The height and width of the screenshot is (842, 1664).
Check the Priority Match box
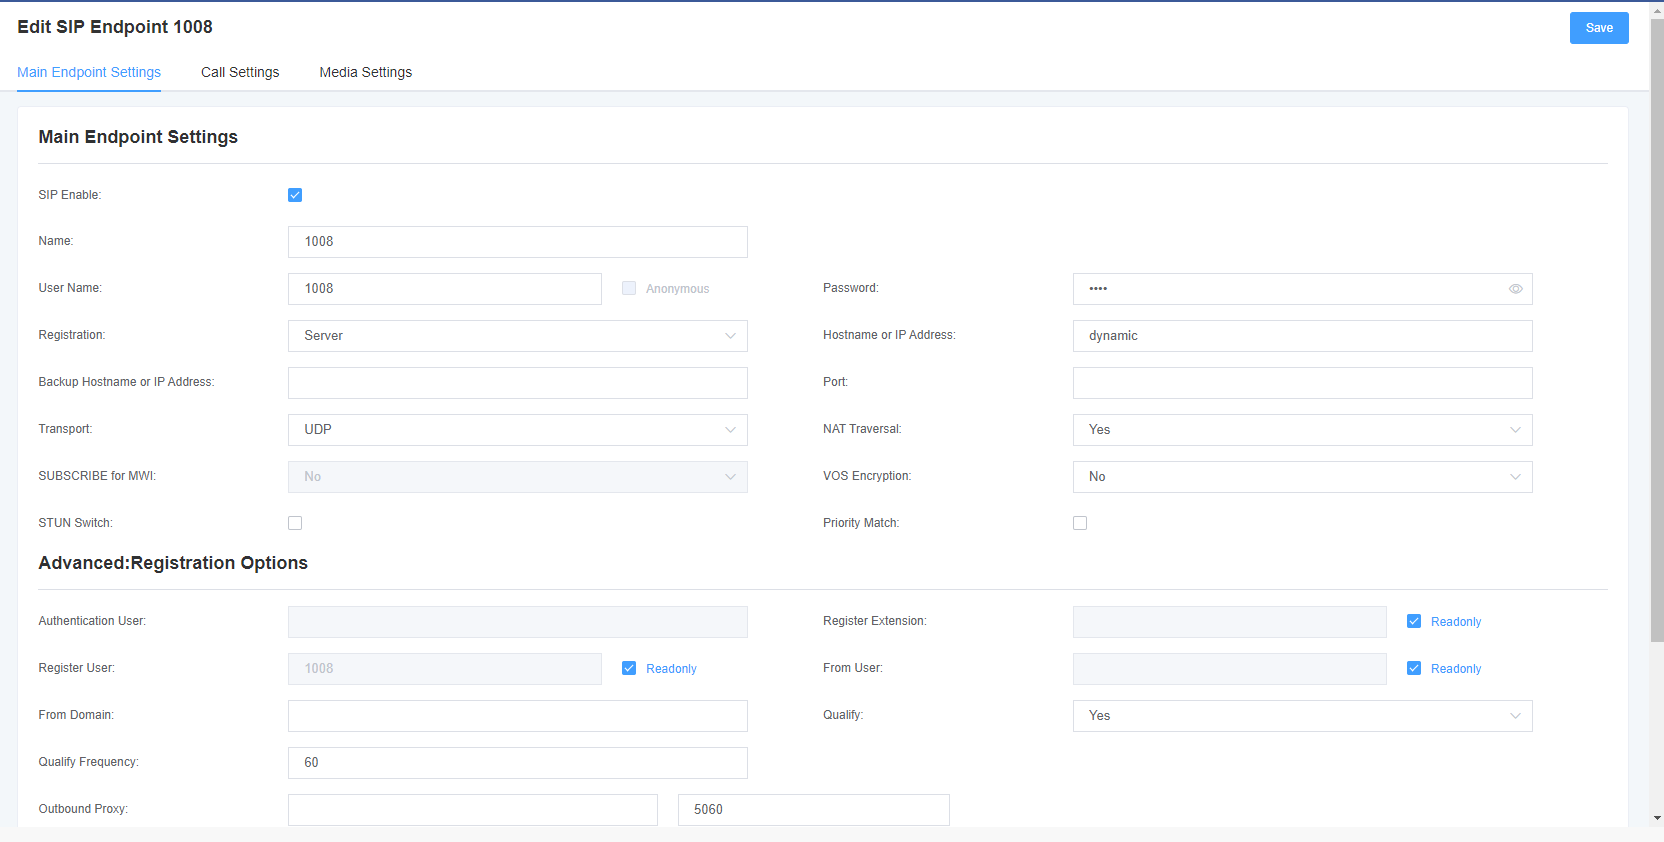[1080, 523]
